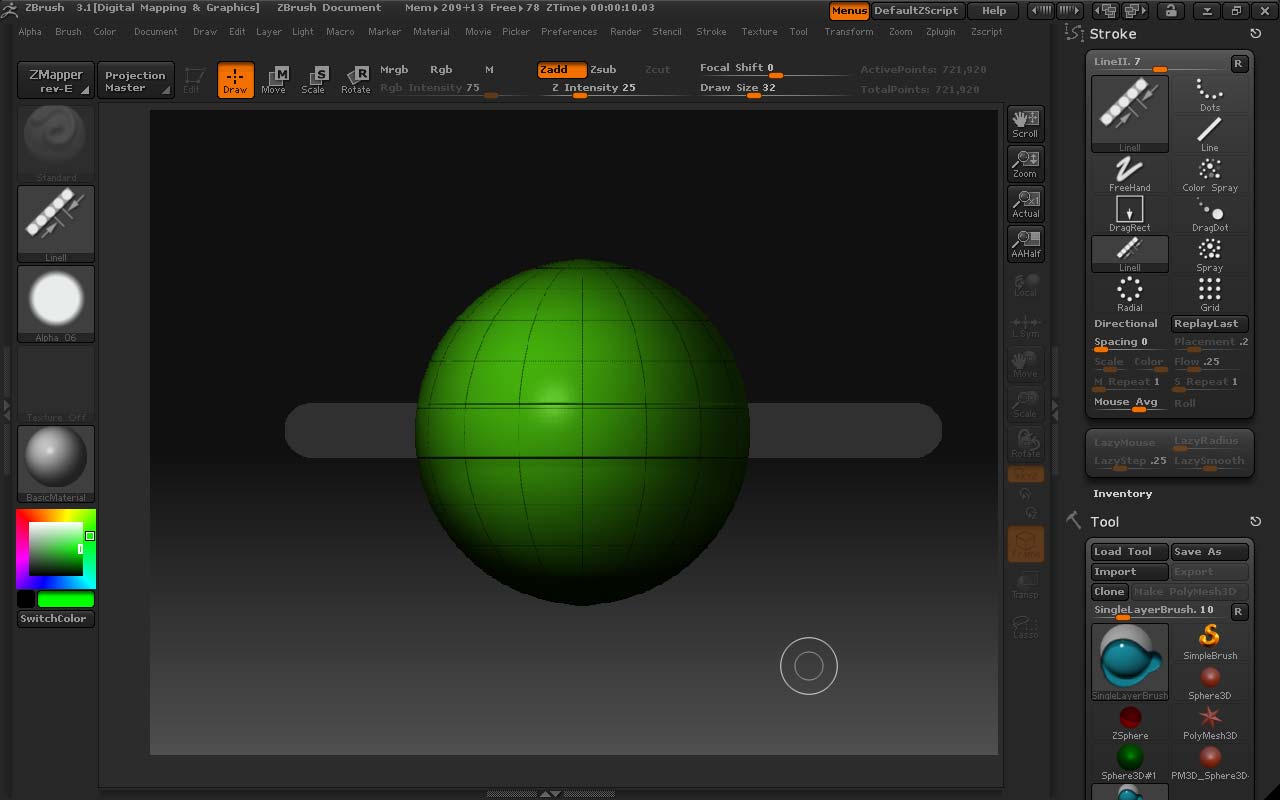The image size is (1280, 800).
Task: Click the canvas Zoom icon
Action: (1025, 164)
